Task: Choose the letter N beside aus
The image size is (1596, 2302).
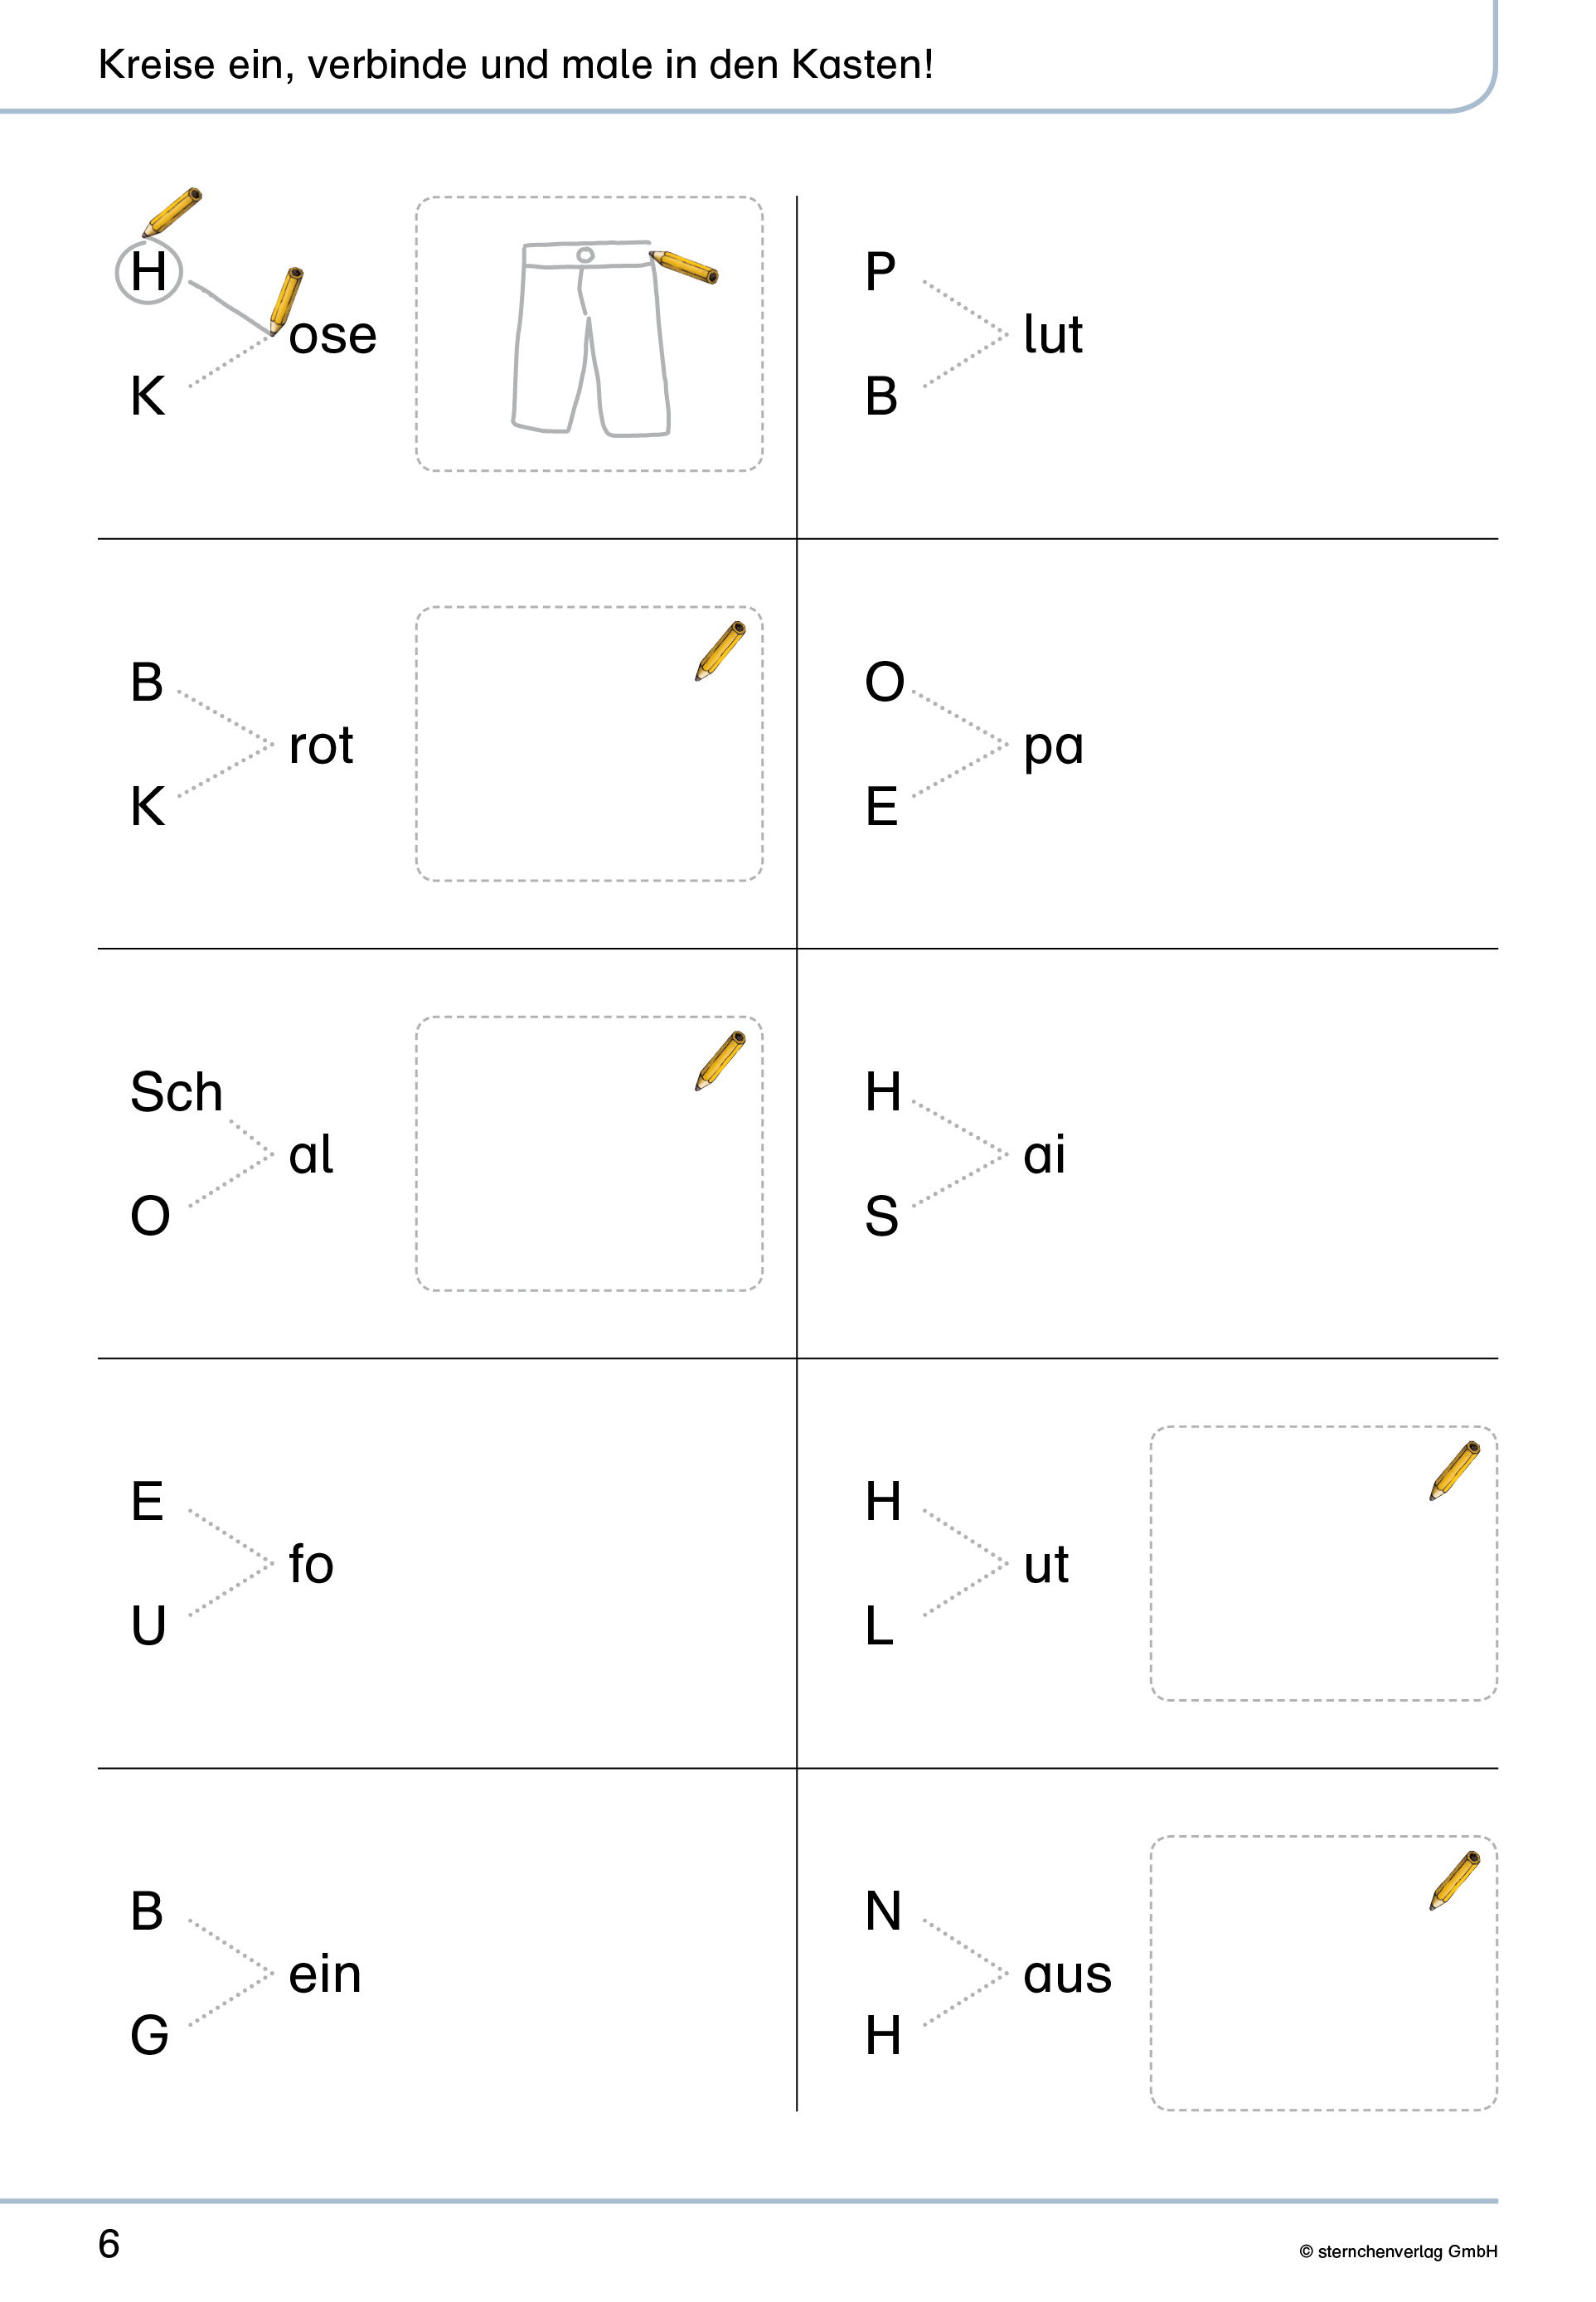Action: pos(883,1912)
